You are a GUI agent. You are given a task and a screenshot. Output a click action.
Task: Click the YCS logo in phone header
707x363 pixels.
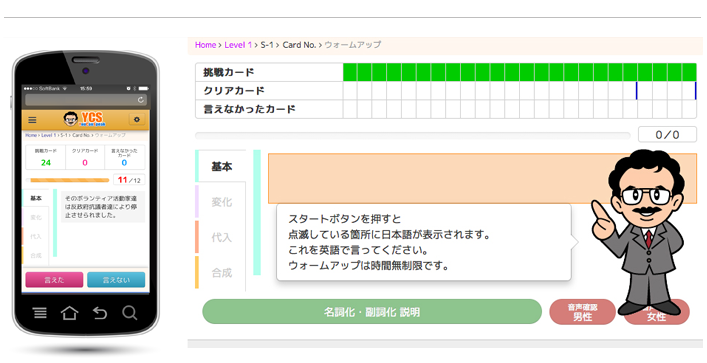tap(84, 119)
